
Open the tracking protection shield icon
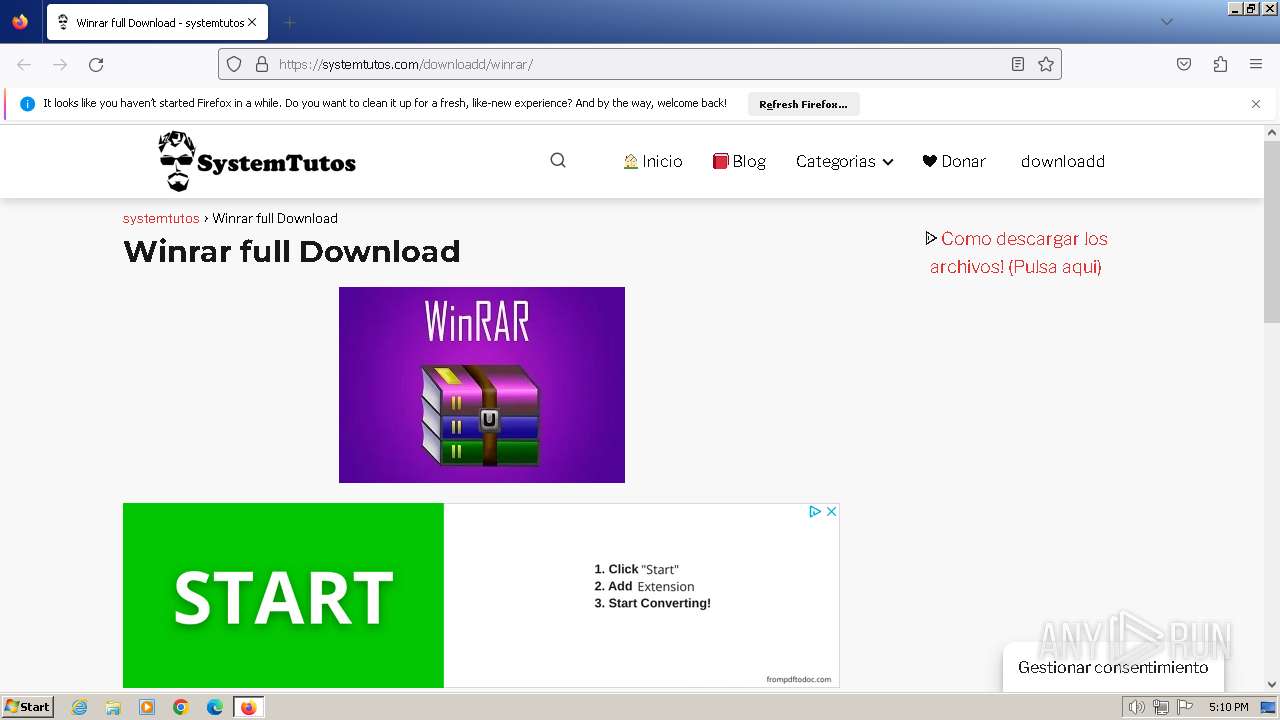click(x=234, y=64)
